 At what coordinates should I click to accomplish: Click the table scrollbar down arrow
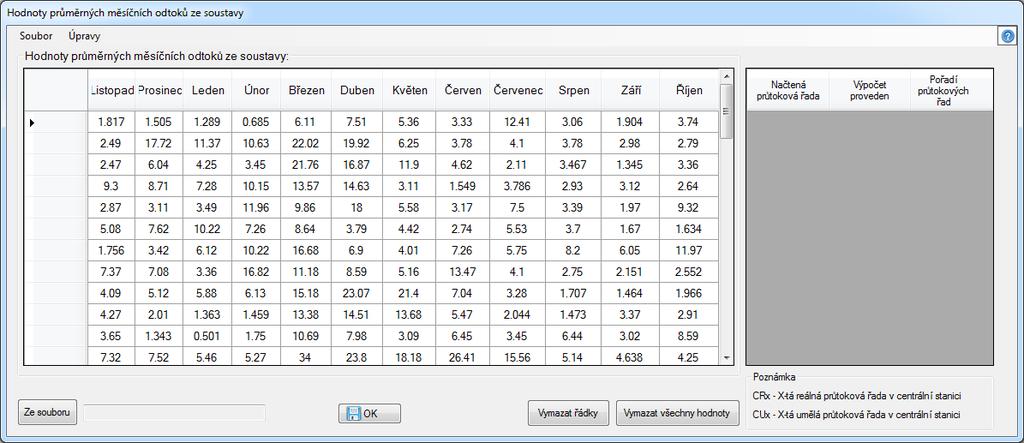pyautogui.click(x=726, y=358)
